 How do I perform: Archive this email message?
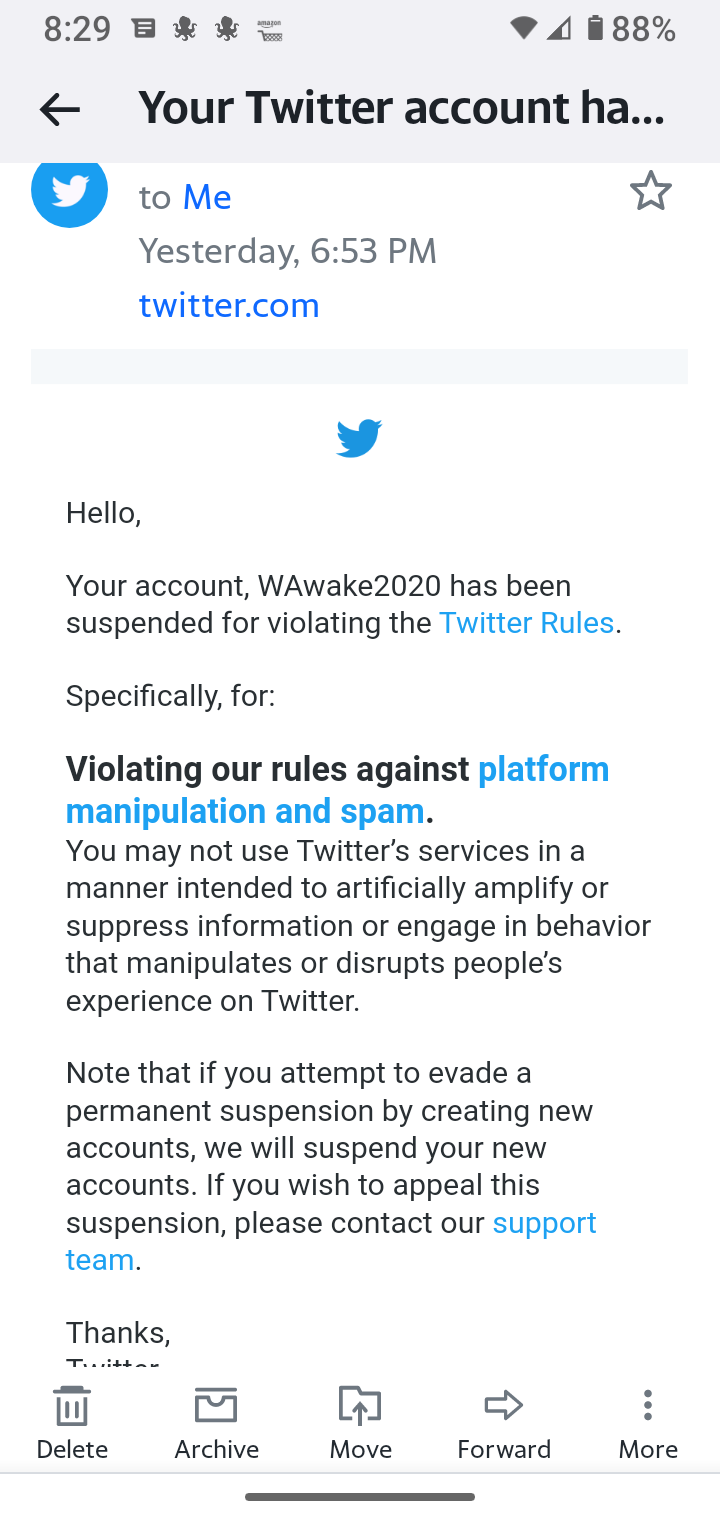click(x=216, y=1422)
